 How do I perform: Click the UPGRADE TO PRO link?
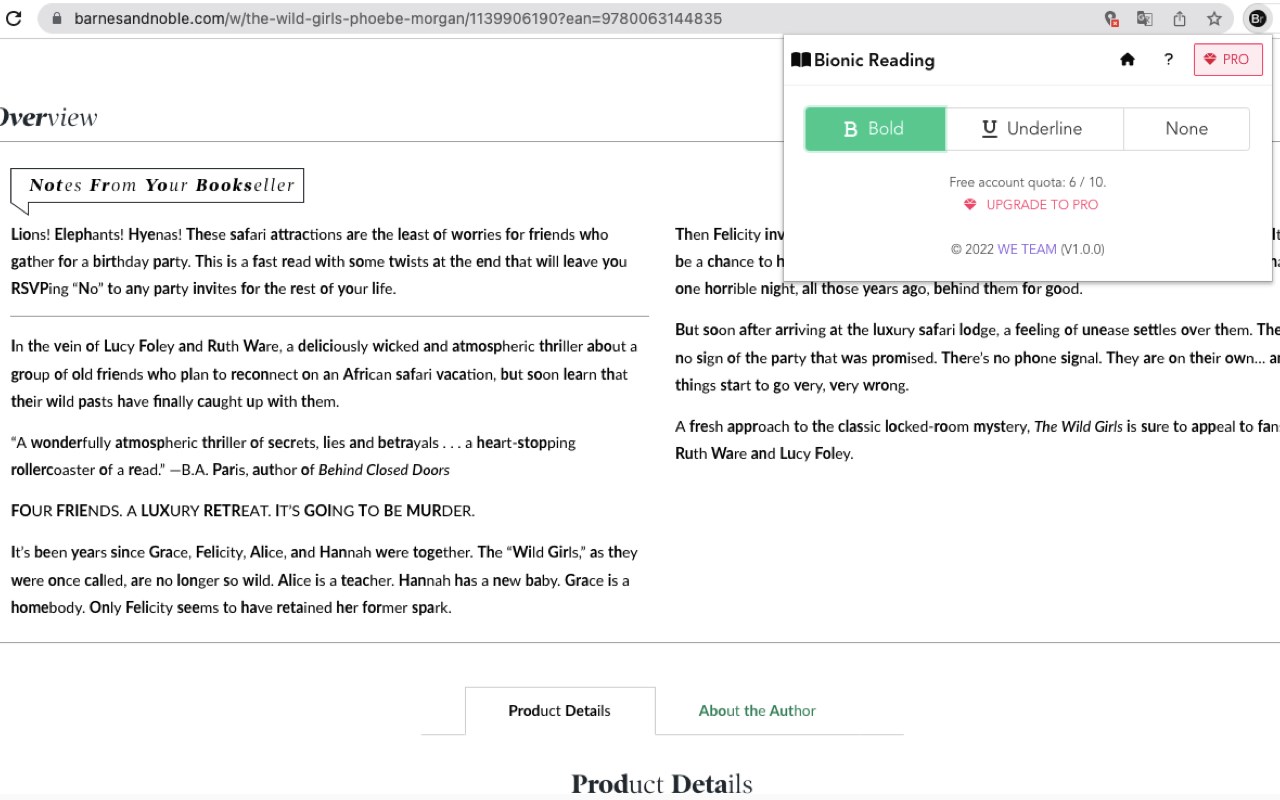click(1042, 205)
